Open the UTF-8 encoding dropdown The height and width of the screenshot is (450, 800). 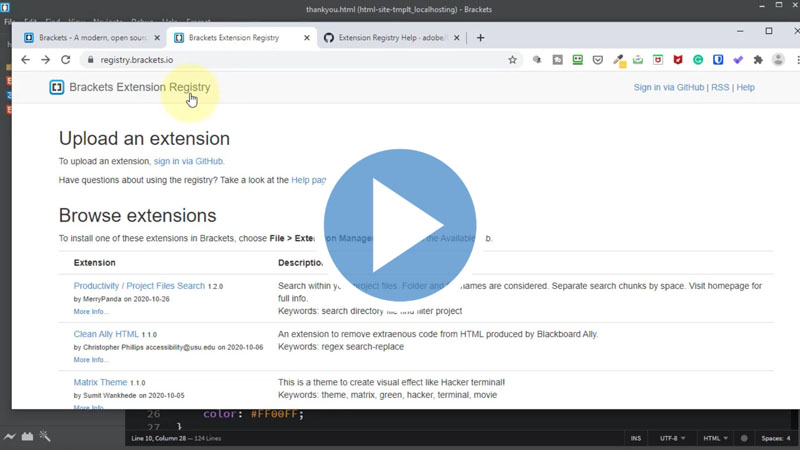(x=672, y=438)
